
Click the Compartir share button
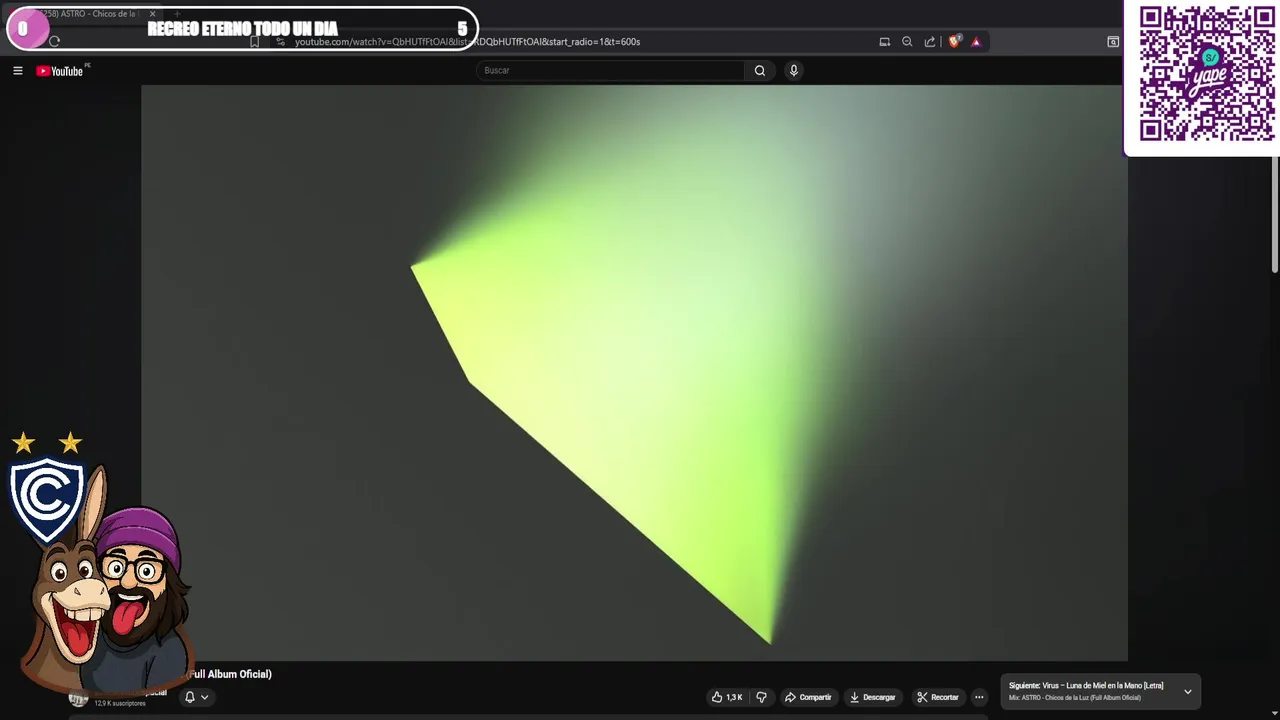808,697
